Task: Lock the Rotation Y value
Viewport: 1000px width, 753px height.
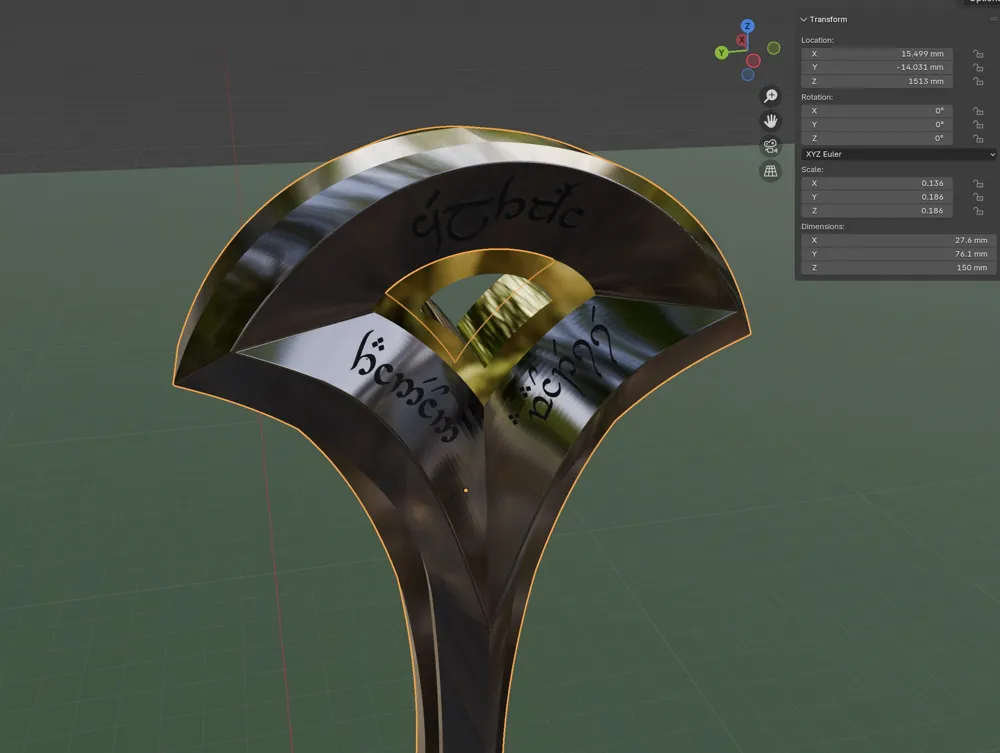Action: click(978, 125)
